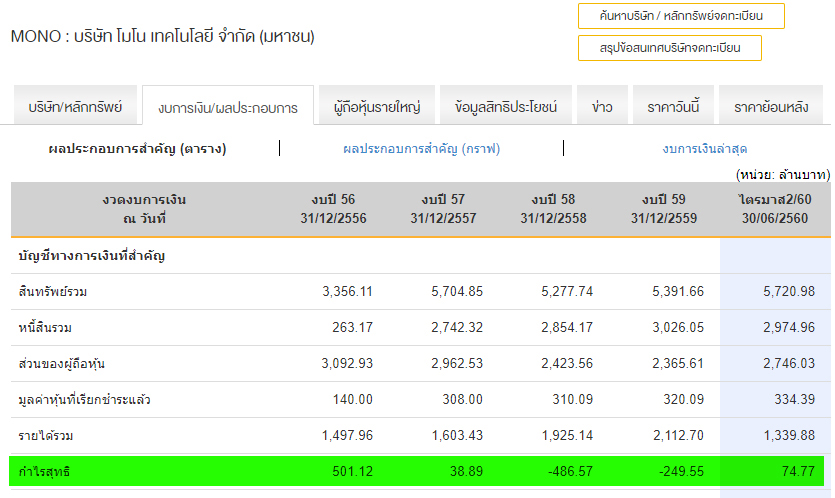Image resolution: width=835 pixels, height=498 pixels.
Task: Click liabilities value 263.17
Action: [x=353, y=327]
